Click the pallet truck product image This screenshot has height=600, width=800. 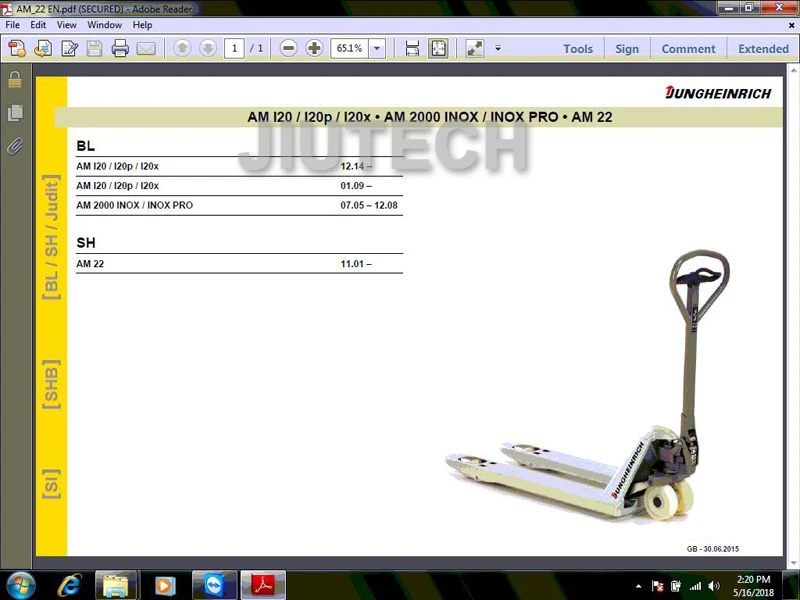click(588, 386)
